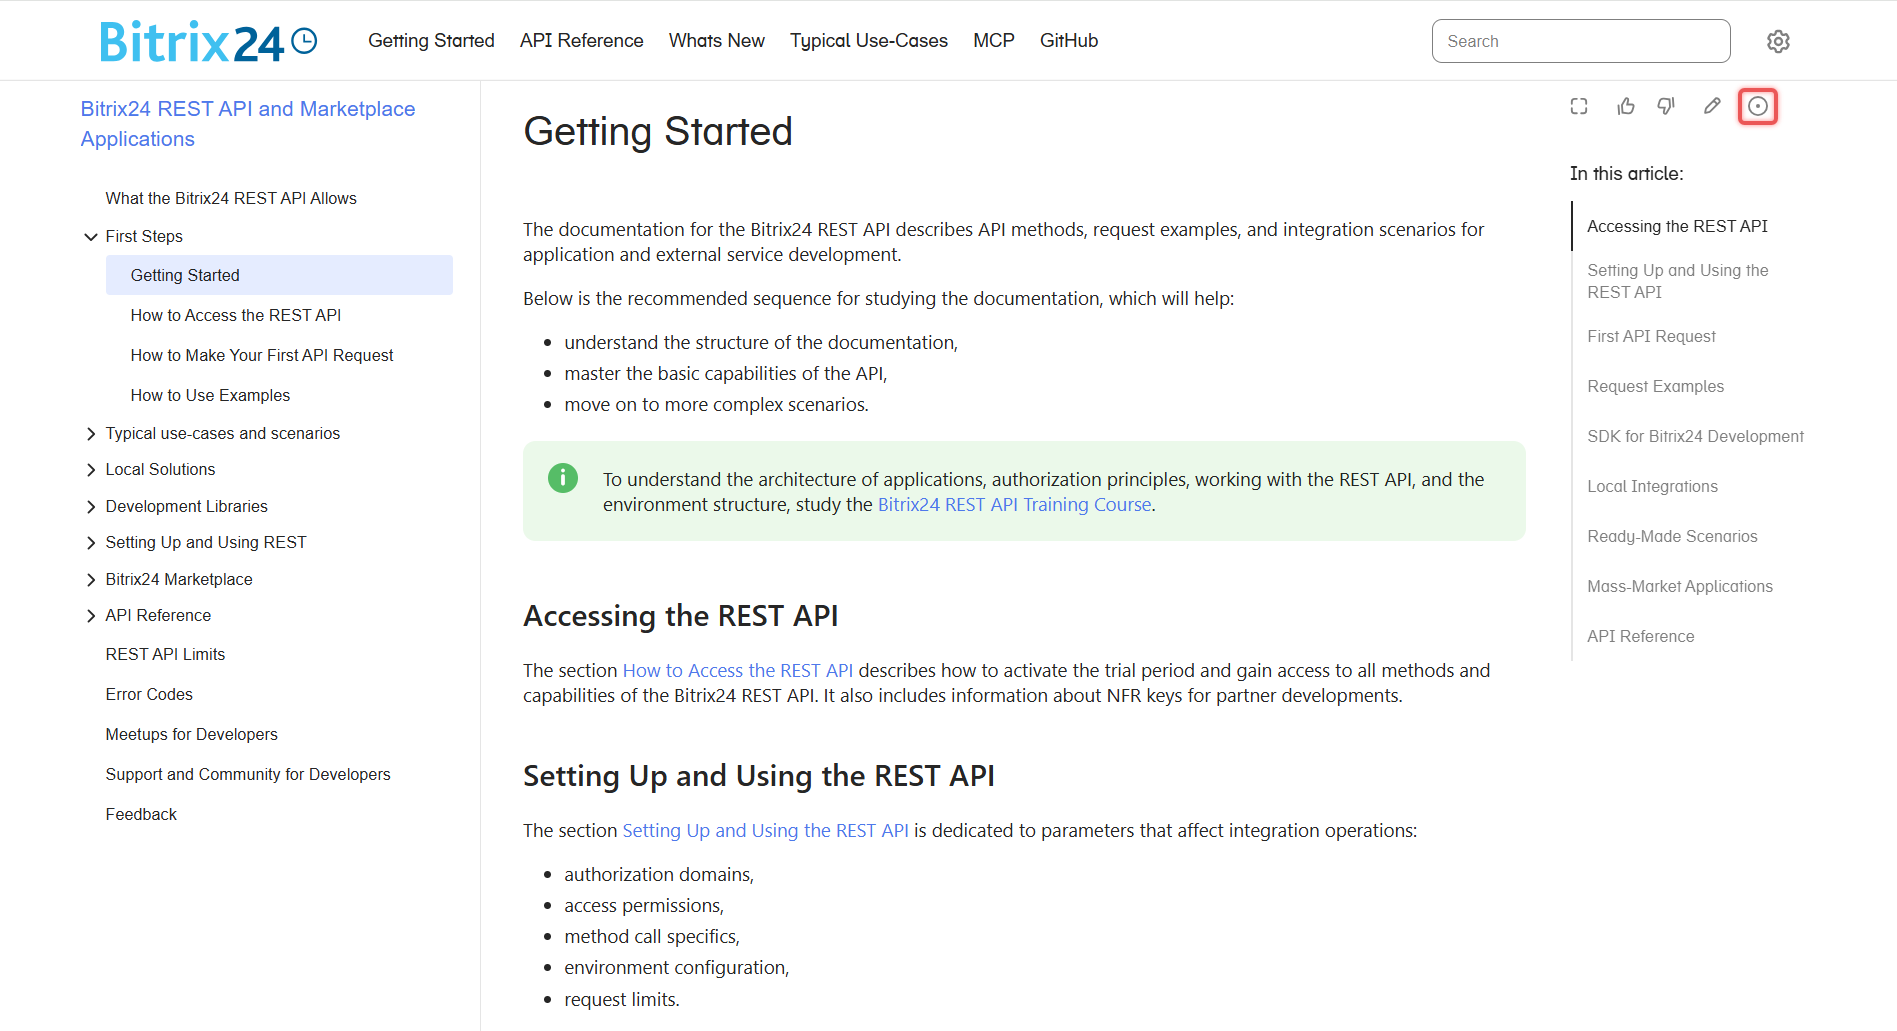Collapse the First Steps section
The height and width of the screenshot is (1031, 1897).
tap(91, 237)
